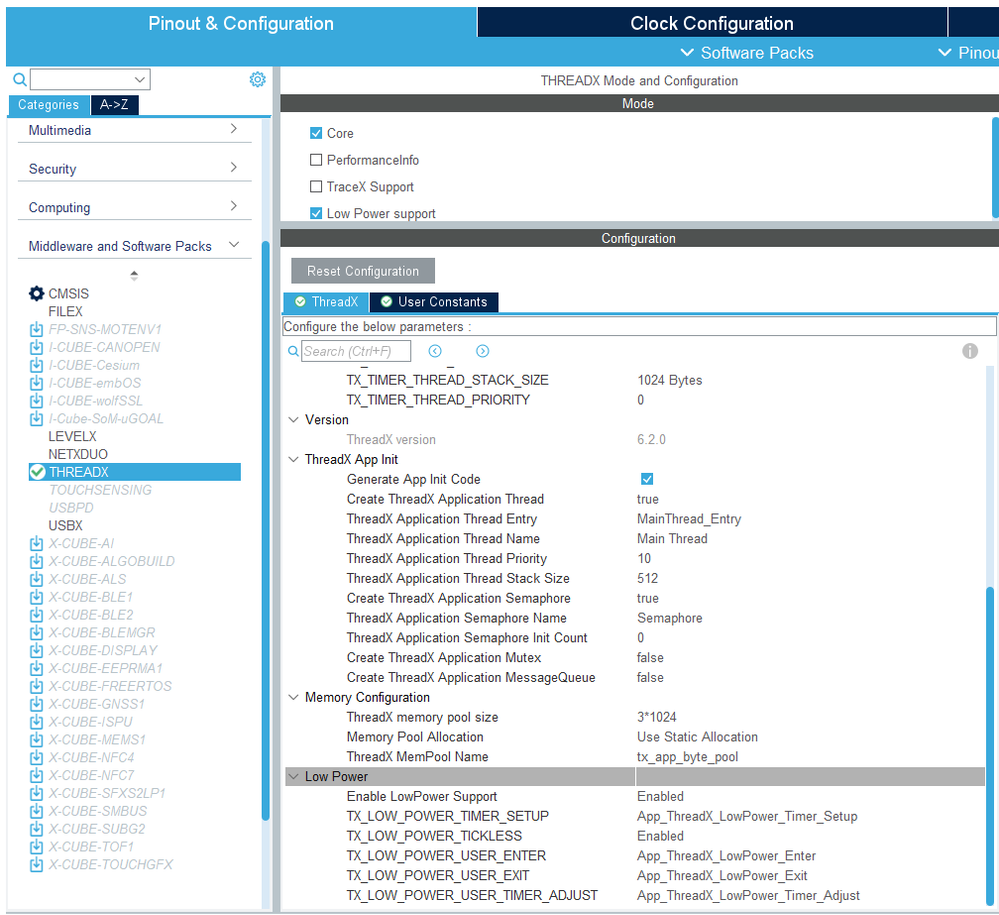Click the parameter search magnifier icon
Viewport: 999px width, 915px height.
[x=293, y=351]
